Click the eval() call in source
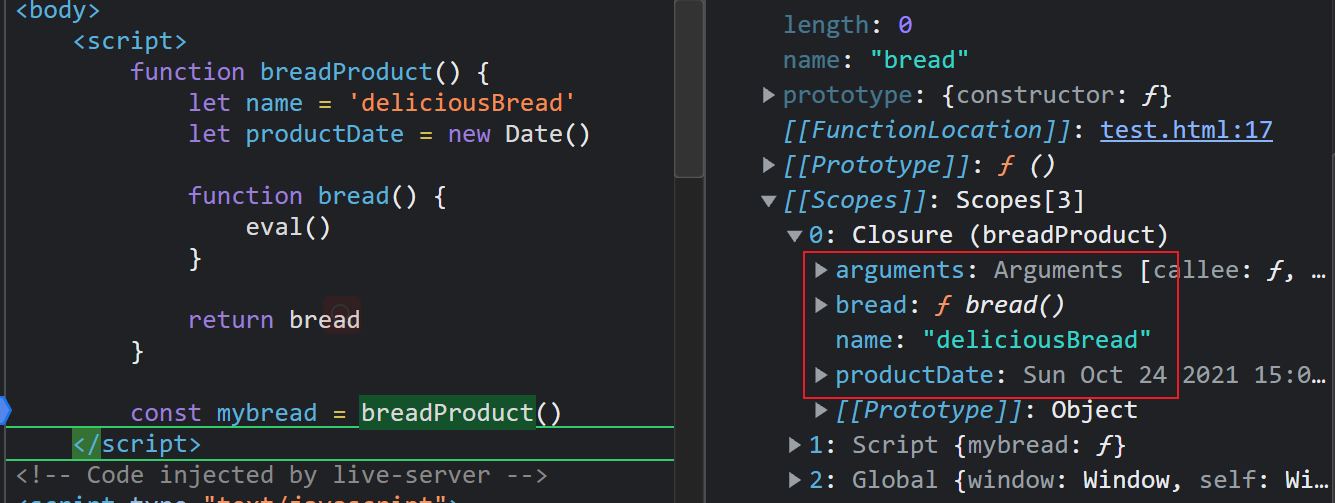This screenshot has height=503, width=1335. point(288,227)
